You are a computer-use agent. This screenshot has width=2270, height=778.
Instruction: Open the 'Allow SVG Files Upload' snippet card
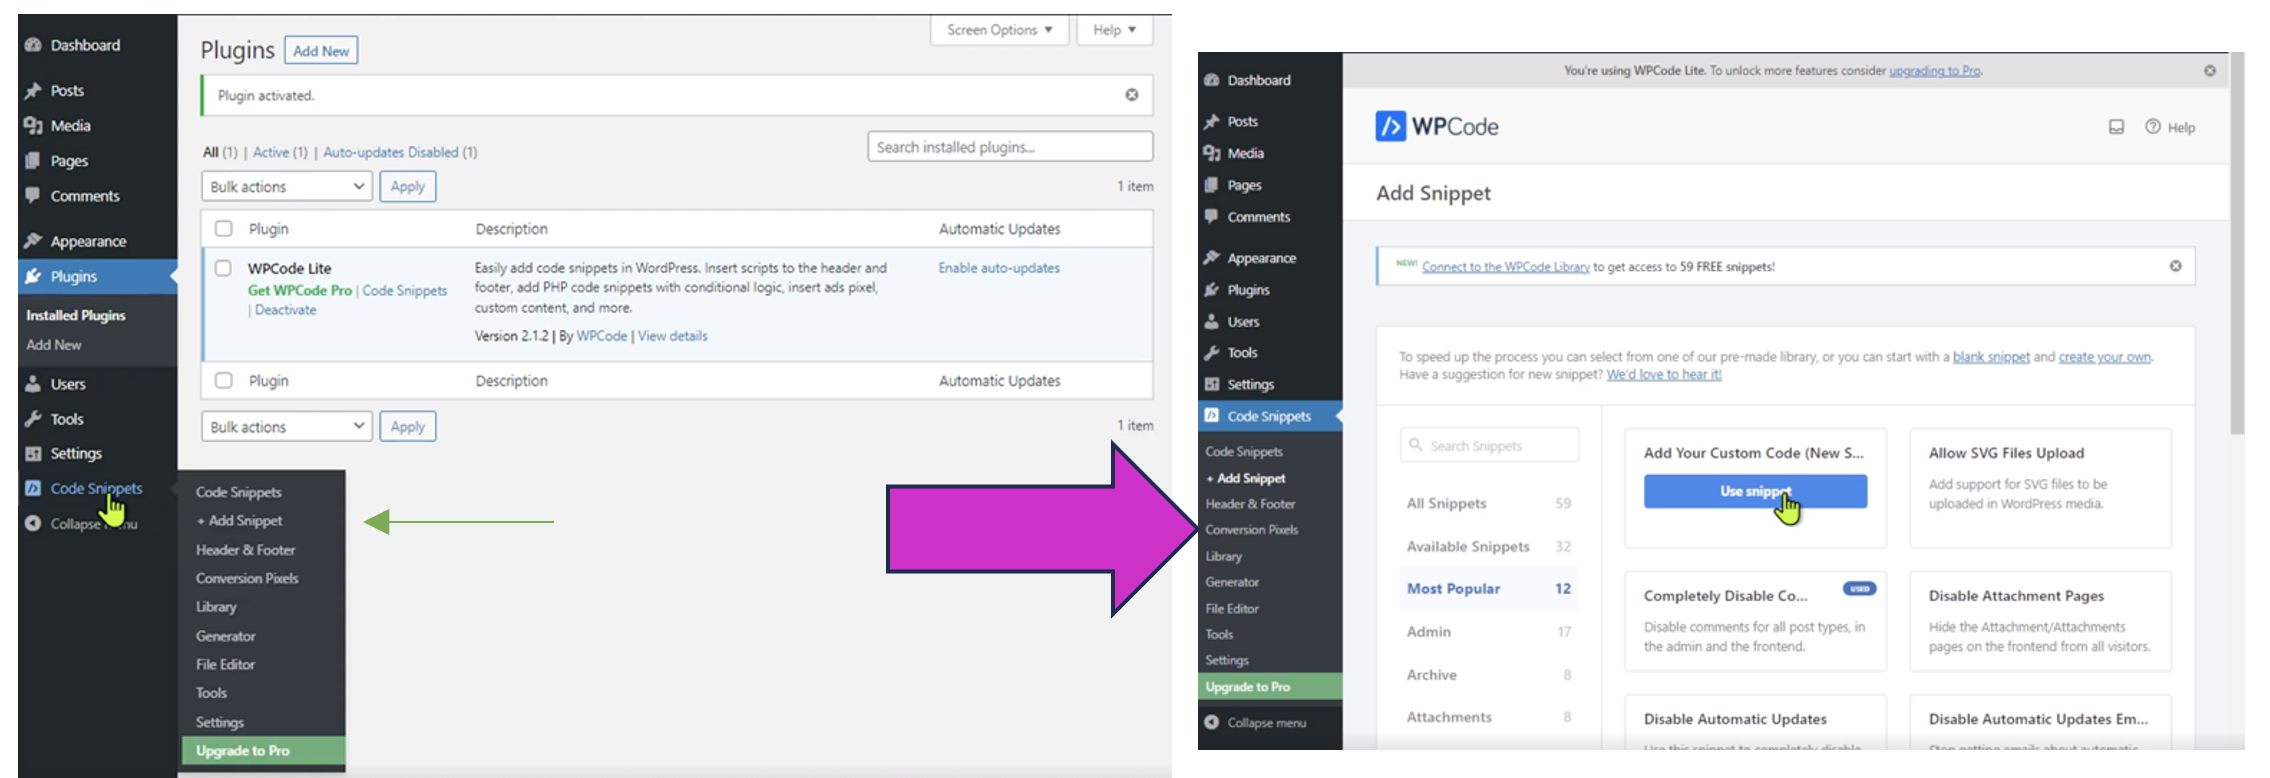point(2040,488)
